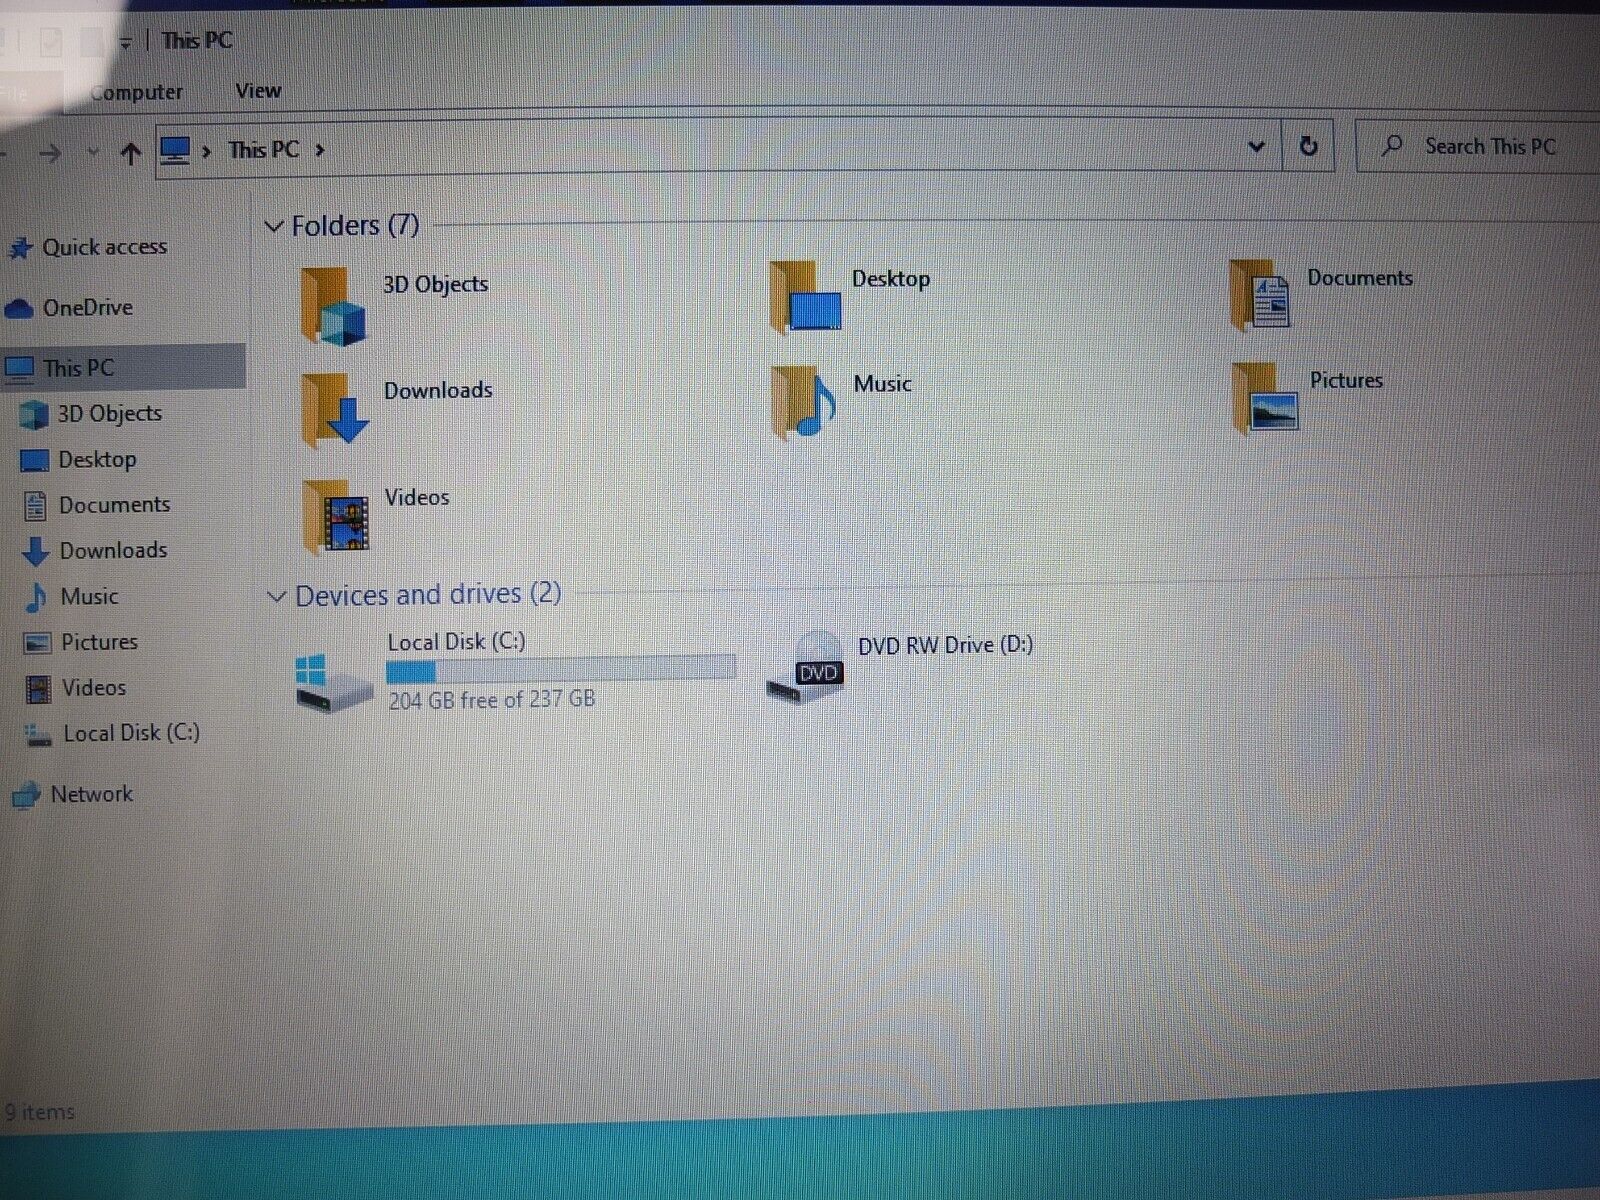
Task: Open the Computer ribbon tab
Action: [136, 92]
